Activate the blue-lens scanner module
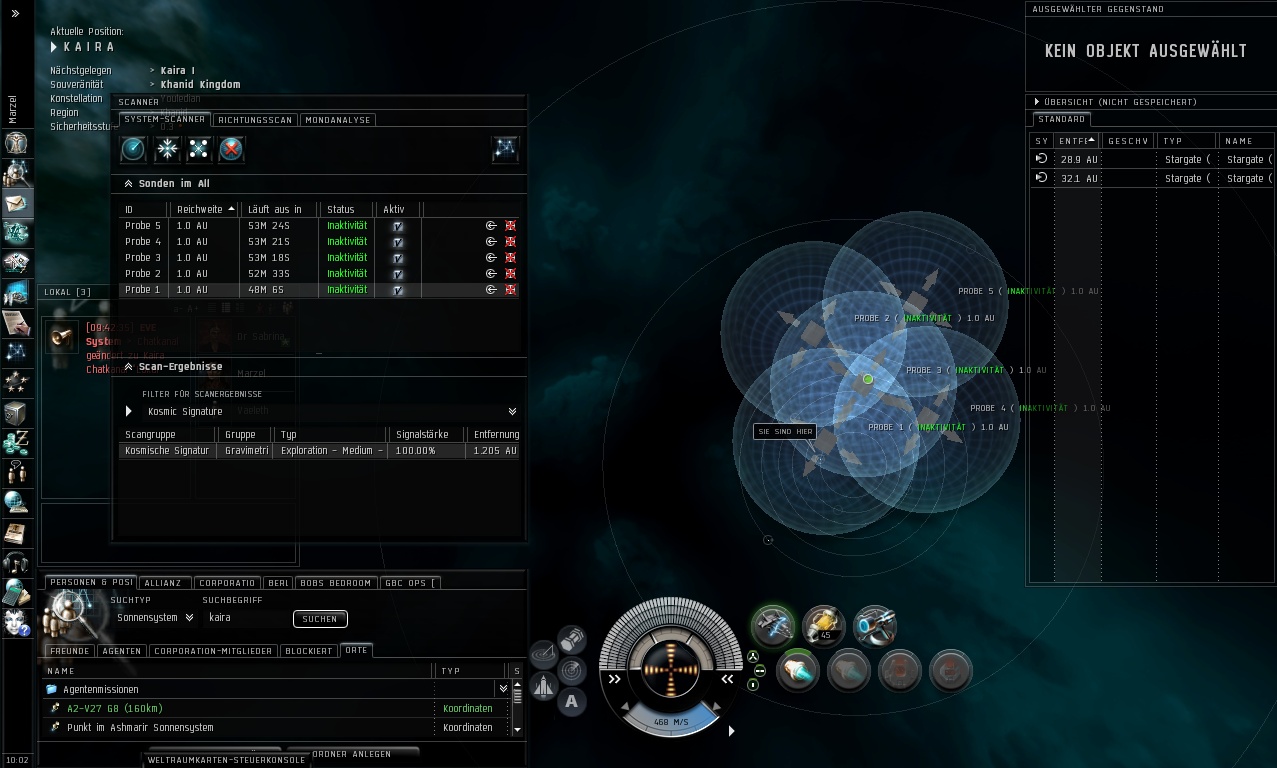Viewport: 1277px width, 768px height. pos(875,627)
